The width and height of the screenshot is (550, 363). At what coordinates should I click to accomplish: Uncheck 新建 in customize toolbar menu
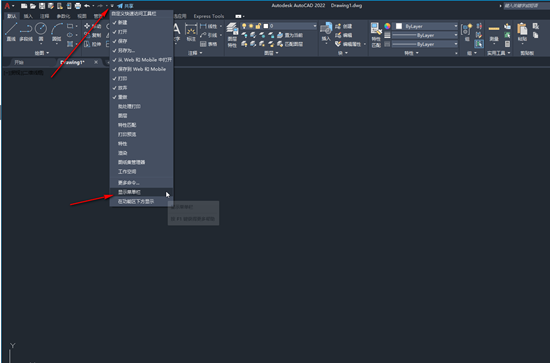pyautogui.click(x=141, y=22)
